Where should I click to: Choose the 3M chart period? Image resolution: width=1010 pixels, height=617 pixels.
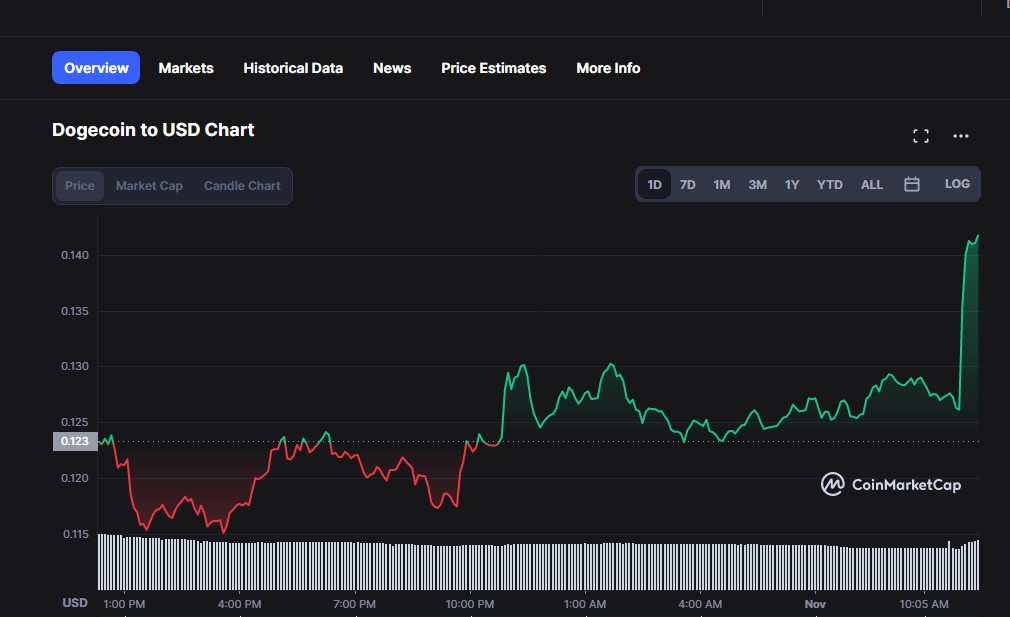(757, 184)
